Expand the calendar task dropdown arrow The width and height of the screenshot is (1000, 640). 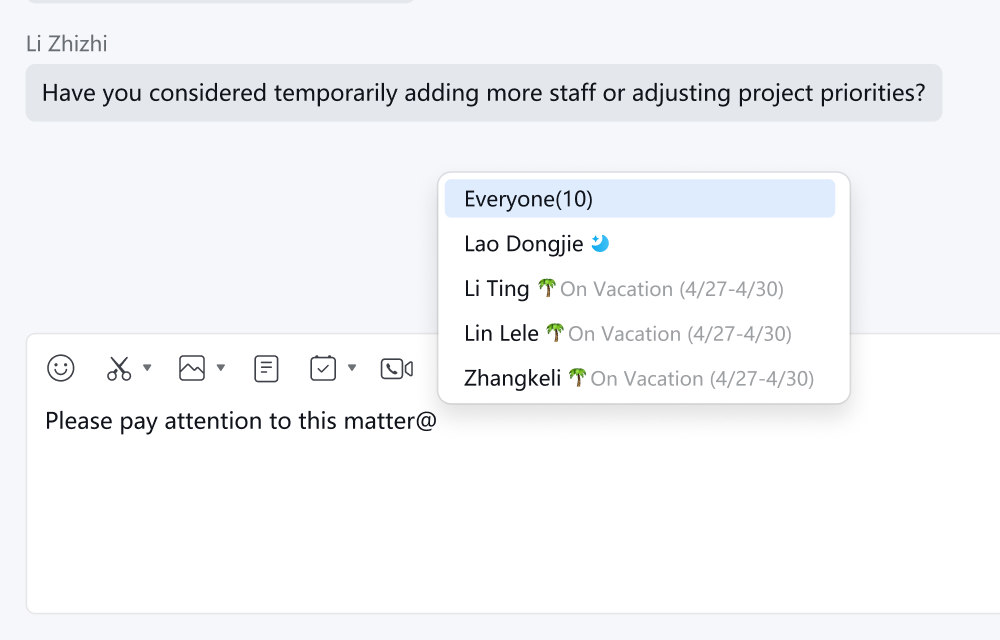tap(352, 368)
